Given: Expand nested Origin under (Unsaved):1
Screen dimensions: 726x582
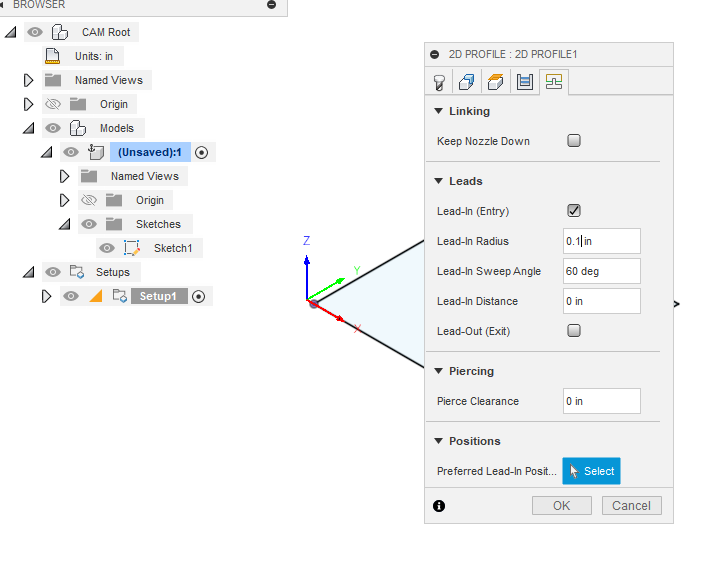Looking at the screenshot, I should coord(64,200).
